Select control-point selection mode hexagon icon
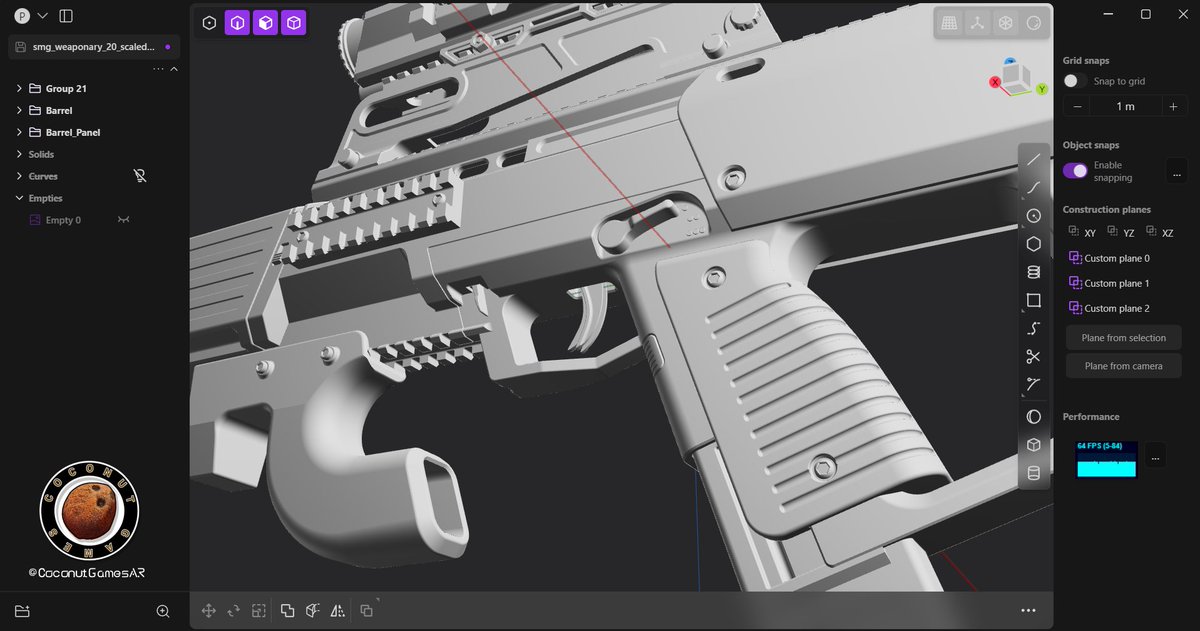Image resolution: width=1200 pixels, height=631 pixels. pos(209,22)
